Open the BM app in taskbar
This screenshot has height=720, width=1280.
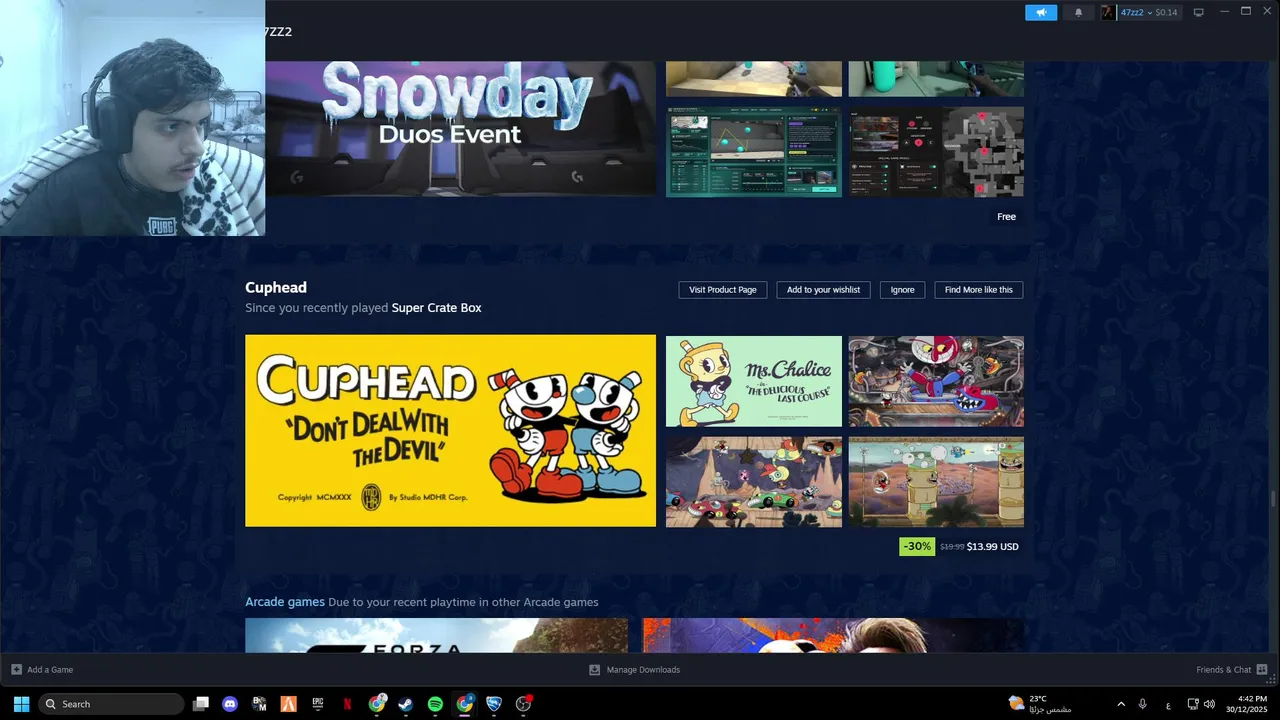click(259, 704)
